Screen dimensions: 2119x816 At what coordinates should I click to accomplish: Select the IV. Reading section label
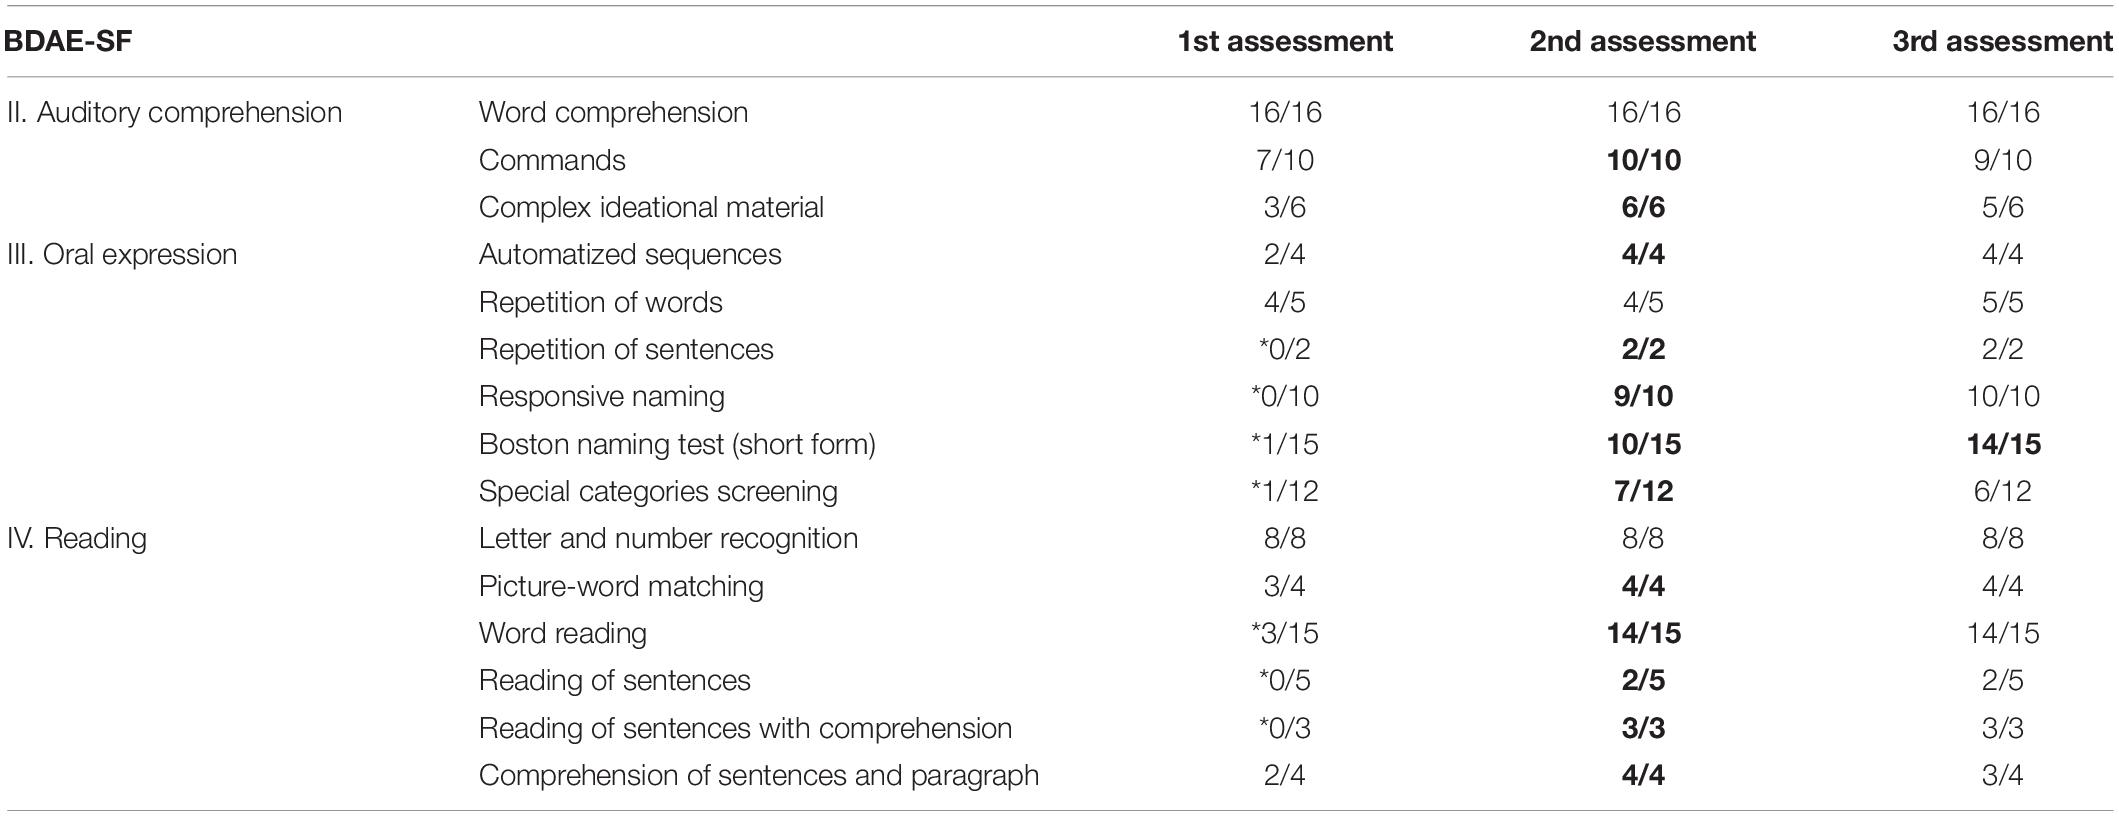click(x=77, y=538)
